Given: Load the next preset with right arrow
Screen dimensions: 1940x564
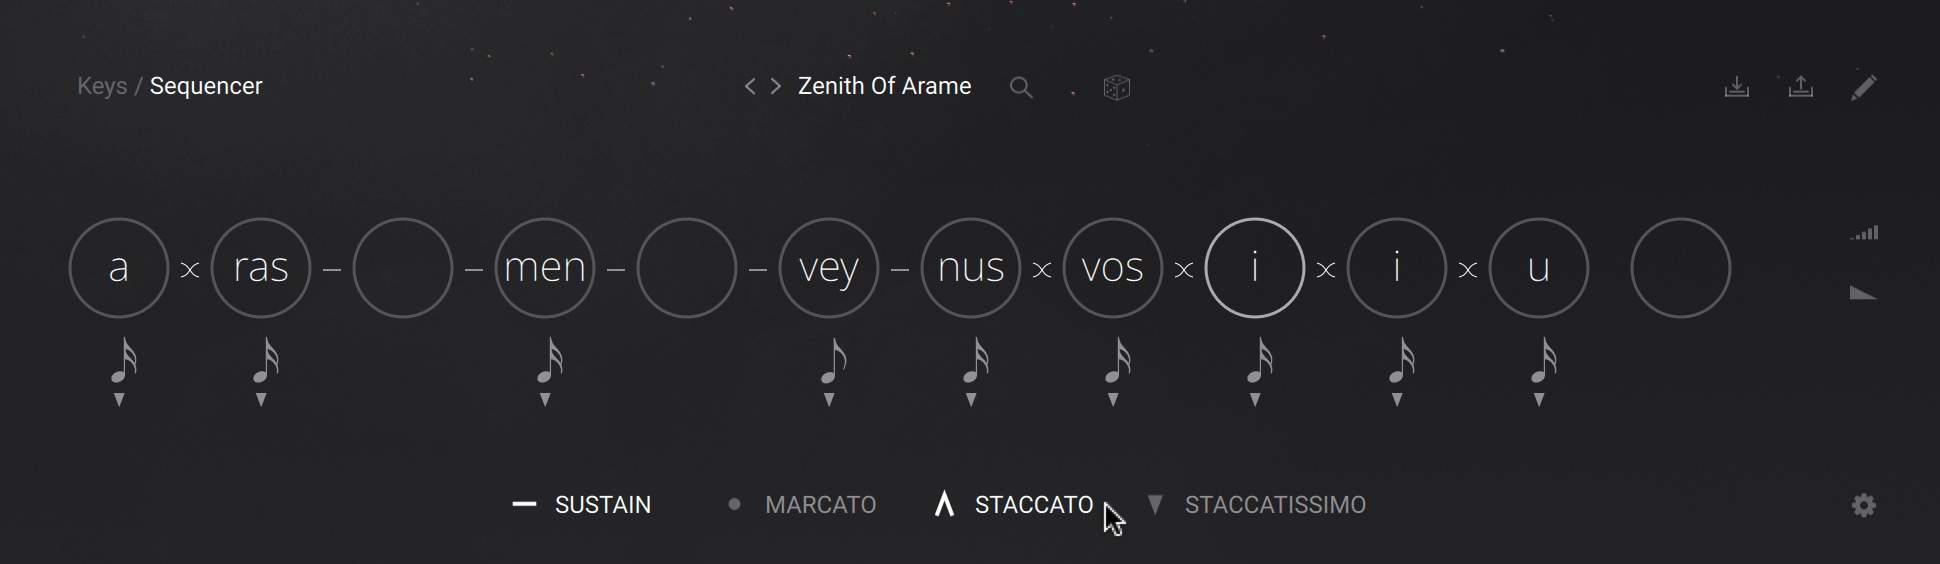Looking at the screenshot, I should click(x=776, y=87).
